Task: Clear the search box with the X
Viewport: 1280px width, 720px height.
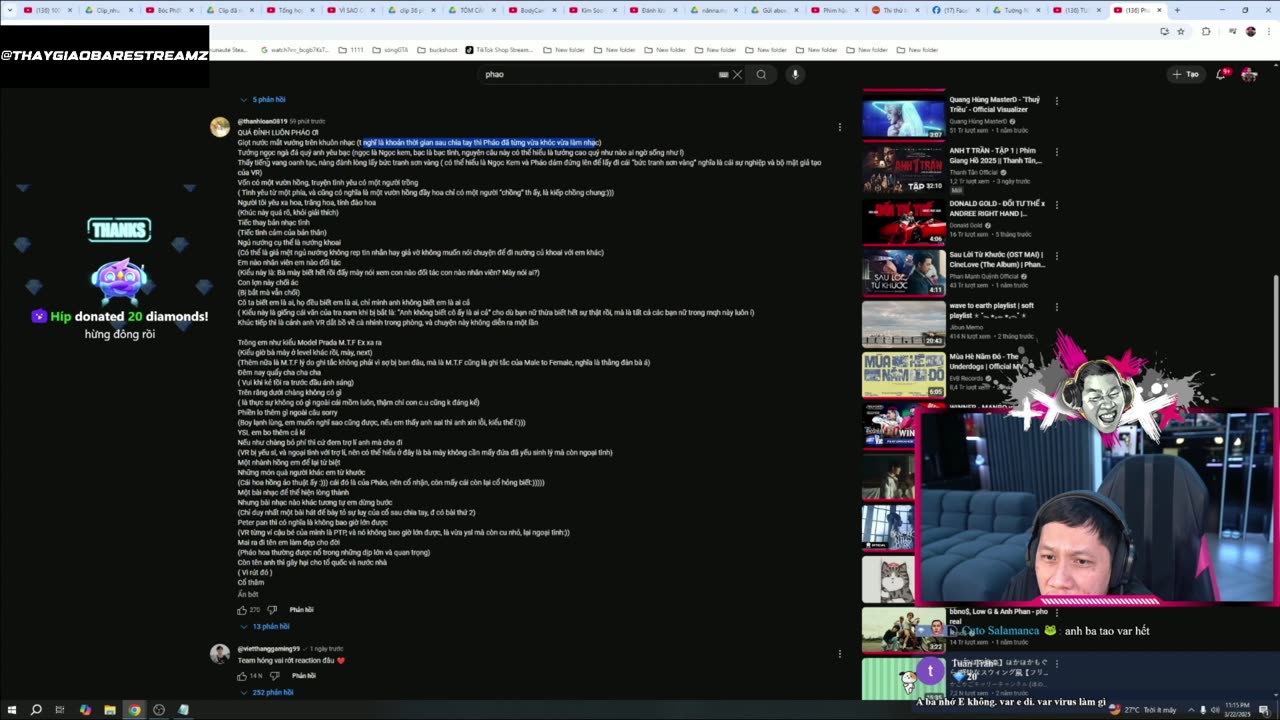Action: [x=737, y=74]
